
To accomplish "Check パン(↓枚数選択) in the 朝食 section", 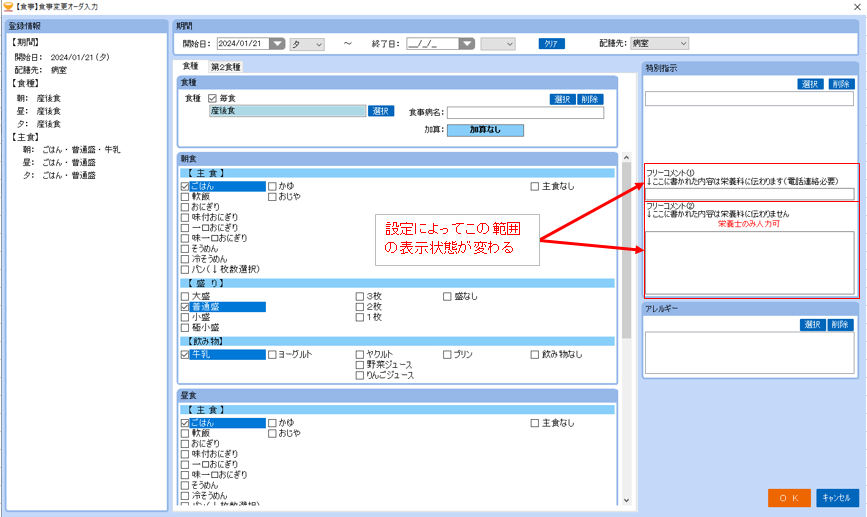I will click(x=185, y=270).
